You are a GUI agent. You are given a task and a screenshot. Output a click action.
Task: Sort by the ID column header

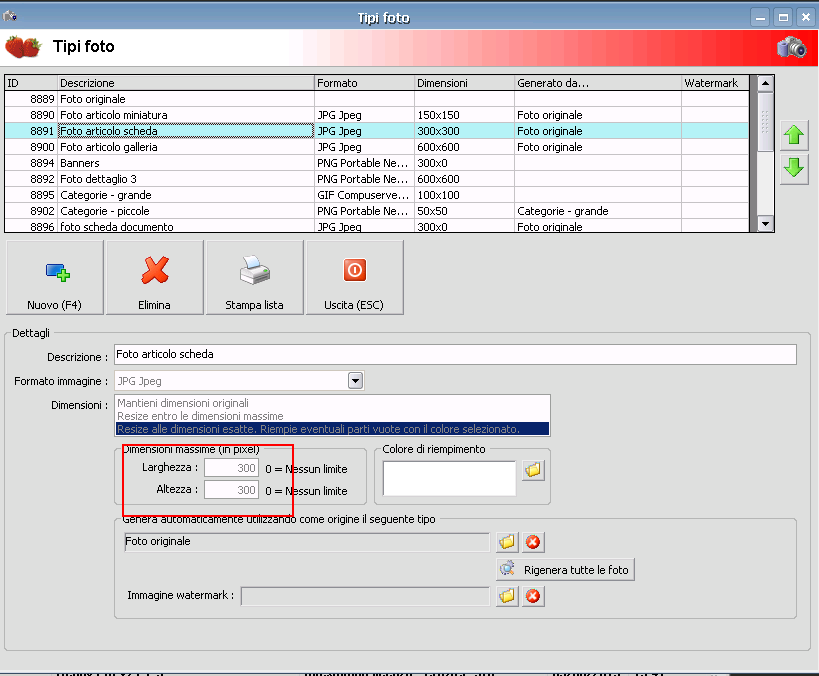click(31, 83)
